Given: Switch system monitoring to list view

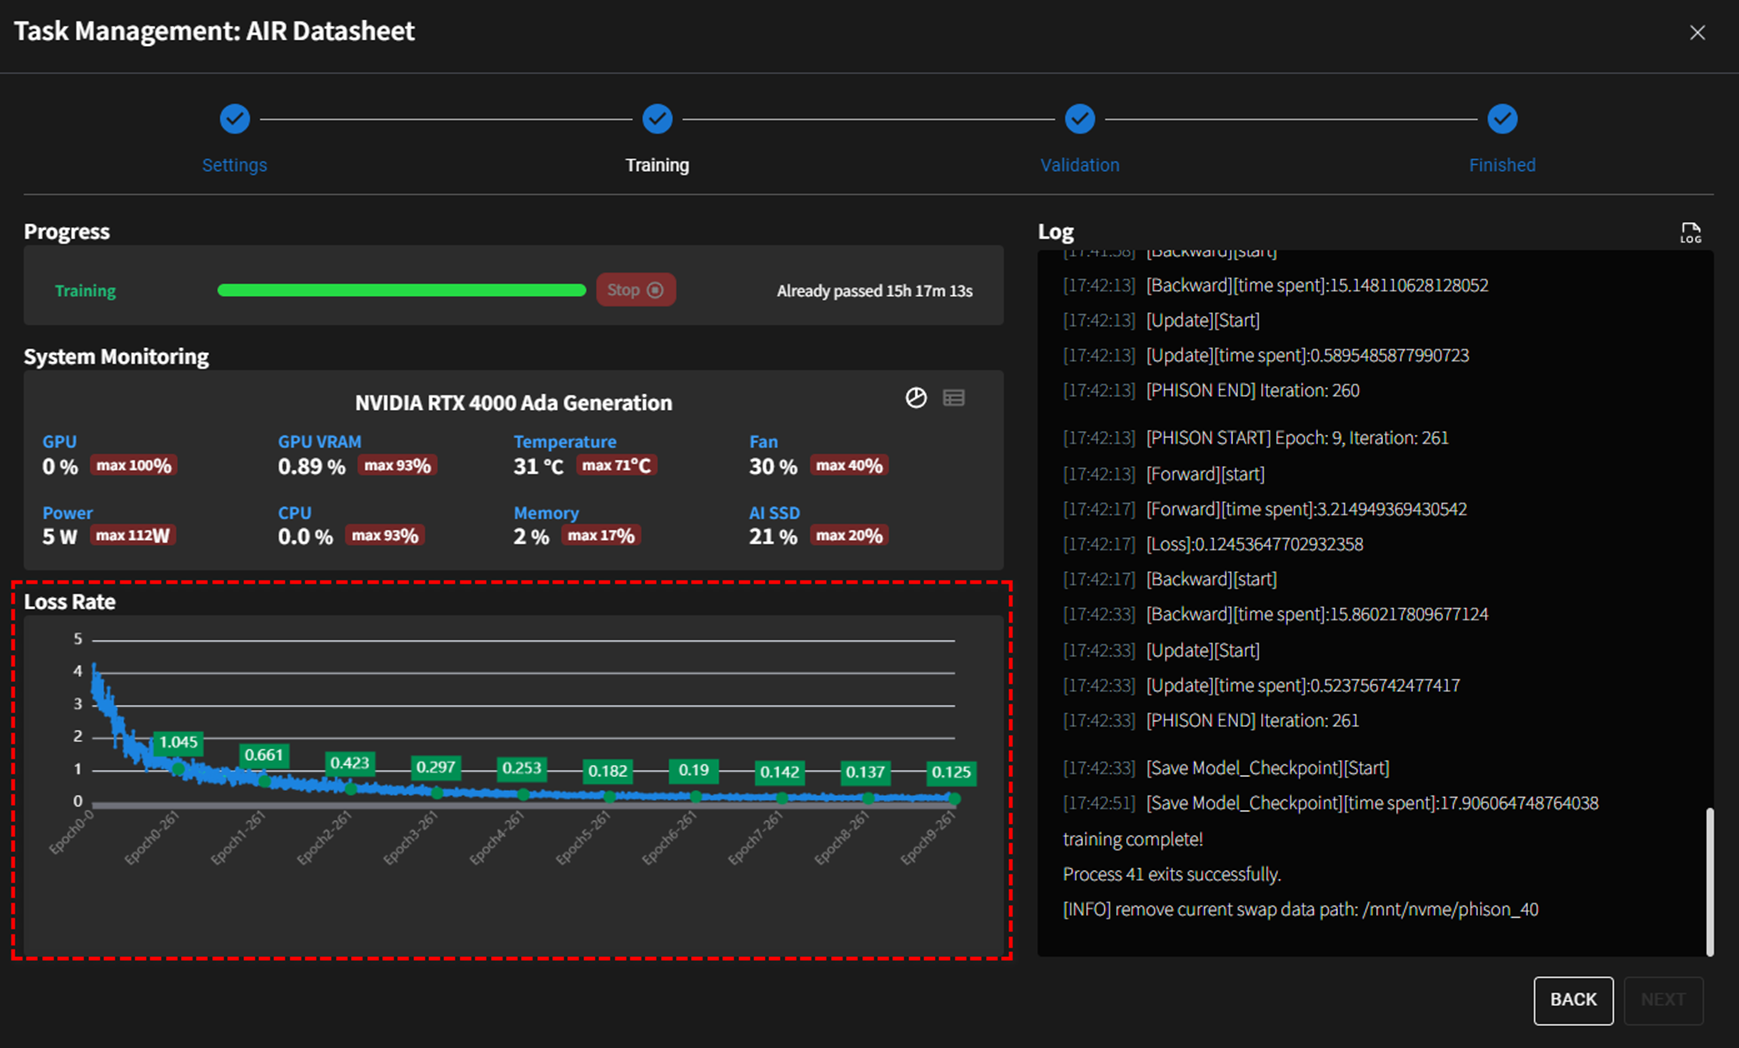Looking at the screenshot, I should [954, 398].
